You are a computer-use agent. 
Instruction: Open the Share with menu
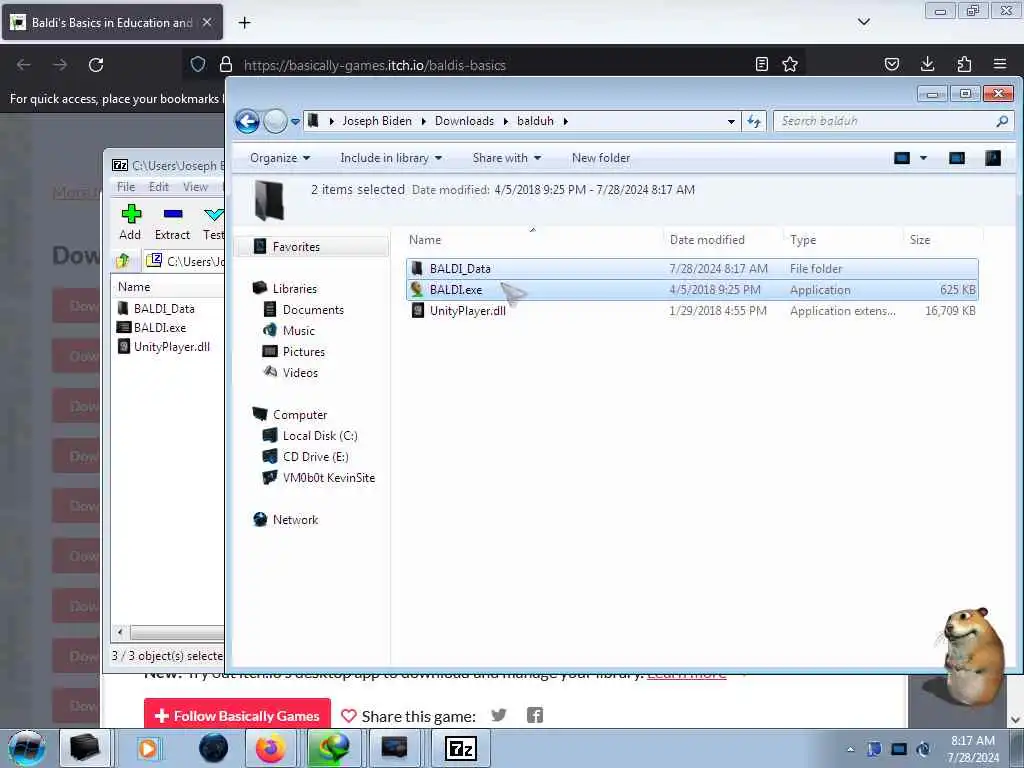507,158
